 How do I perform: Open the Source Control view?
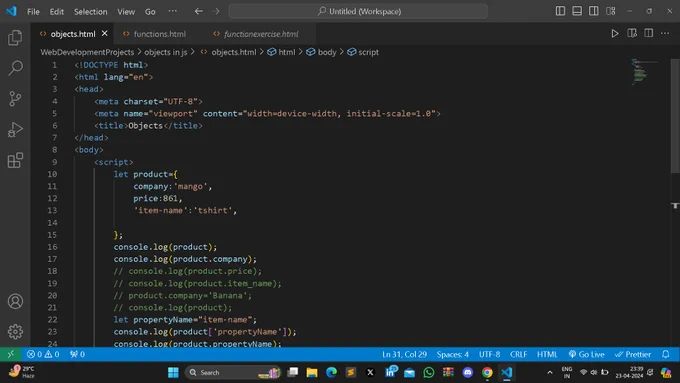pyautogui.click(x=15, y=98)
